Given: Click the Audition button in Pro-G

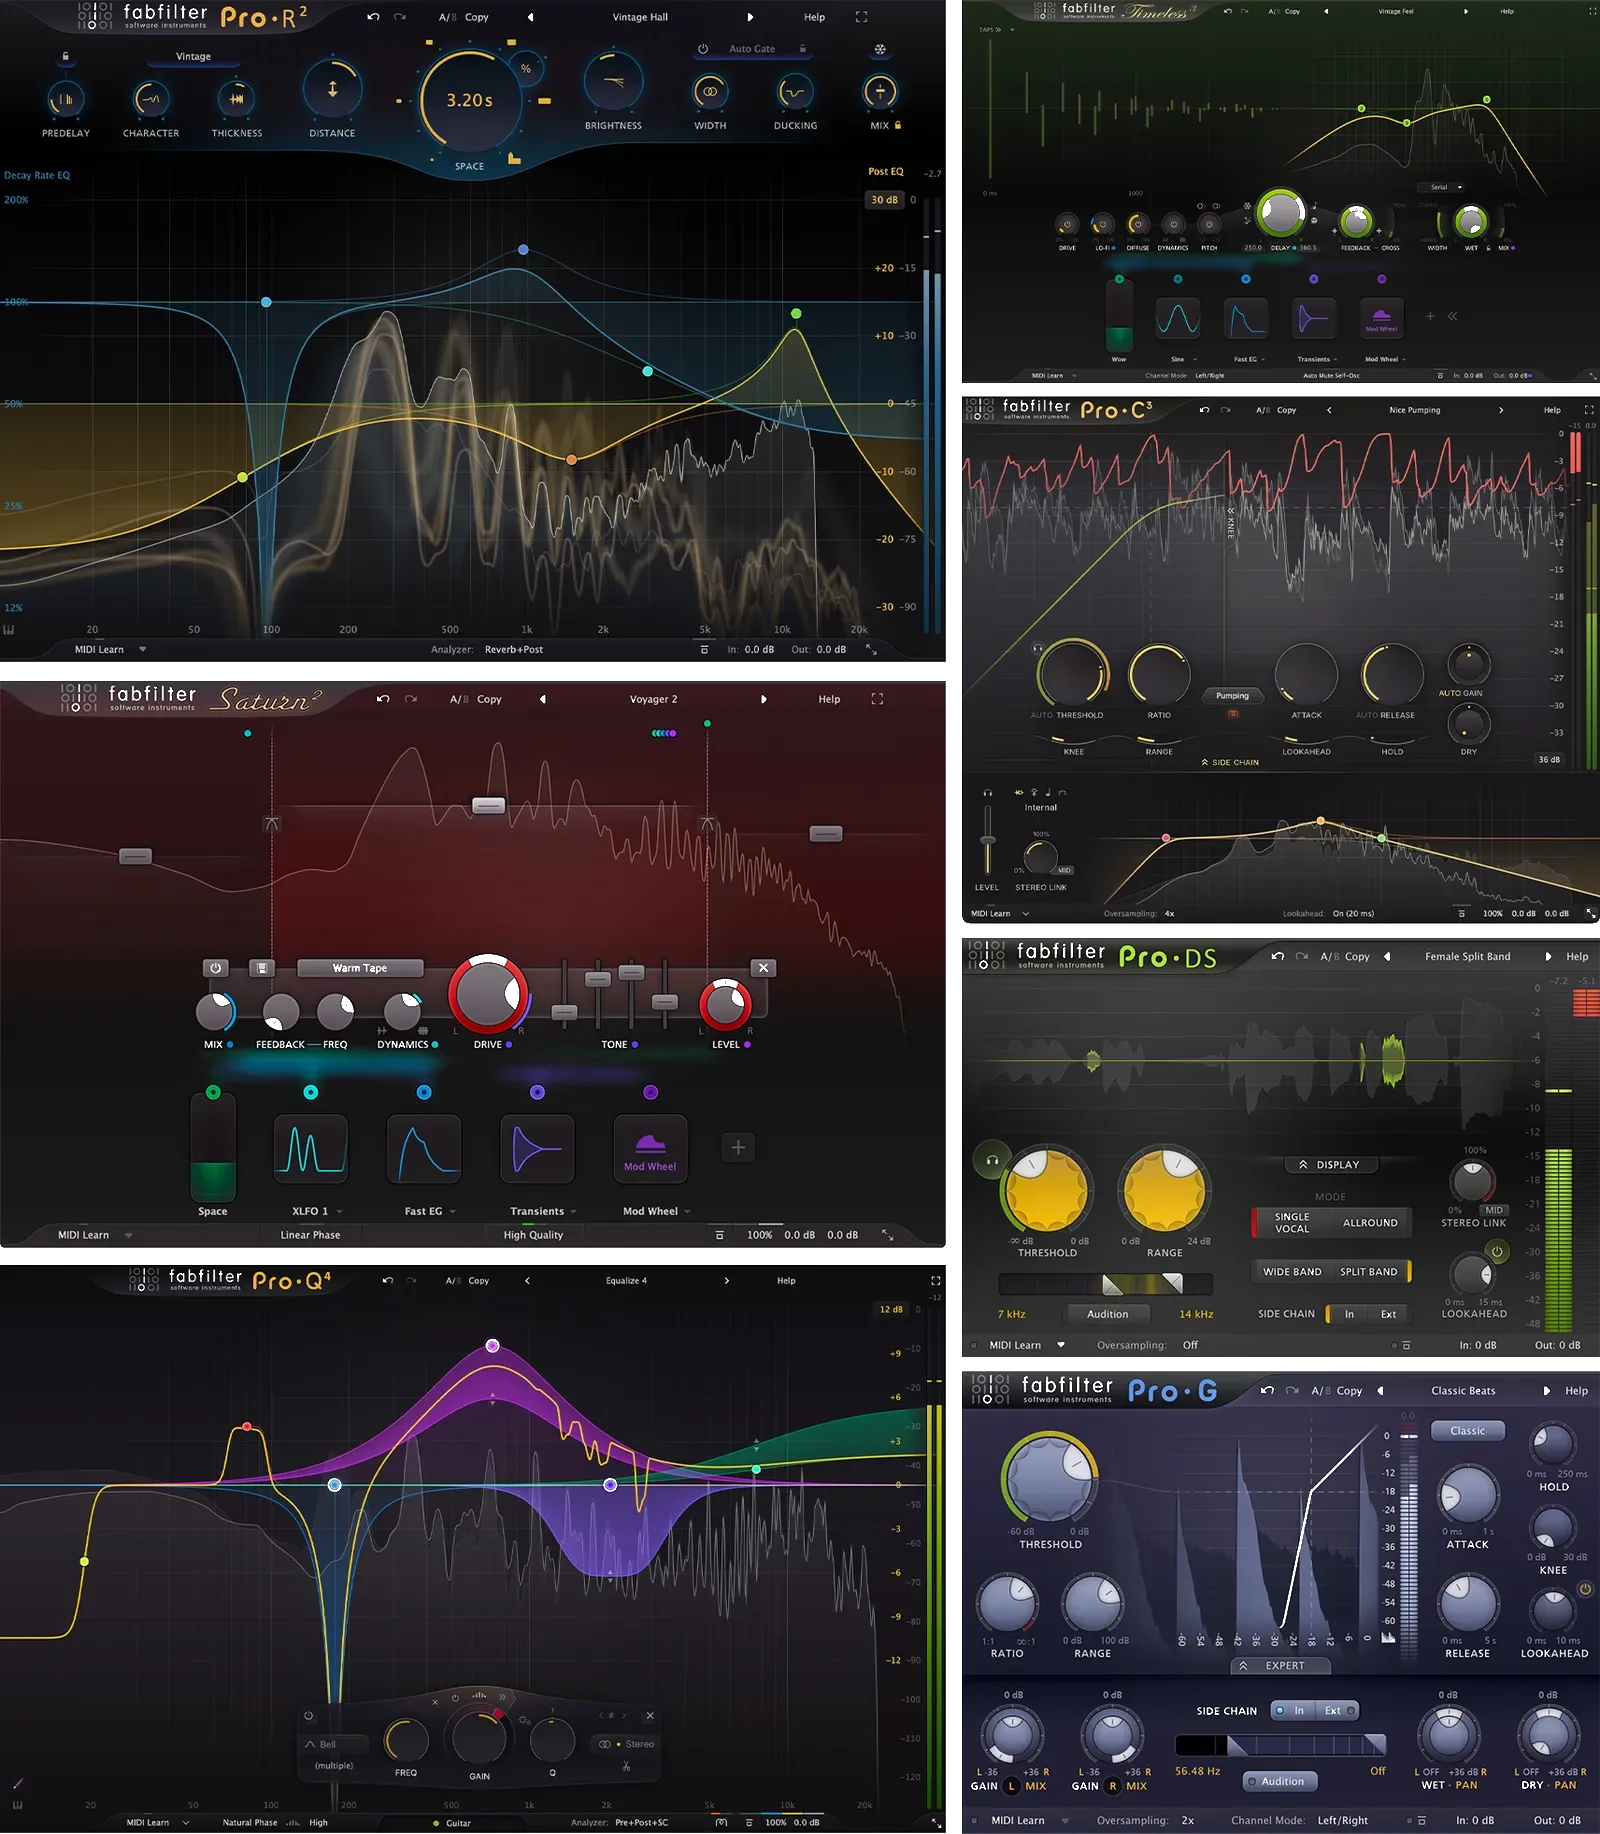Looking at the screenshot, I should point(1281,1782).
